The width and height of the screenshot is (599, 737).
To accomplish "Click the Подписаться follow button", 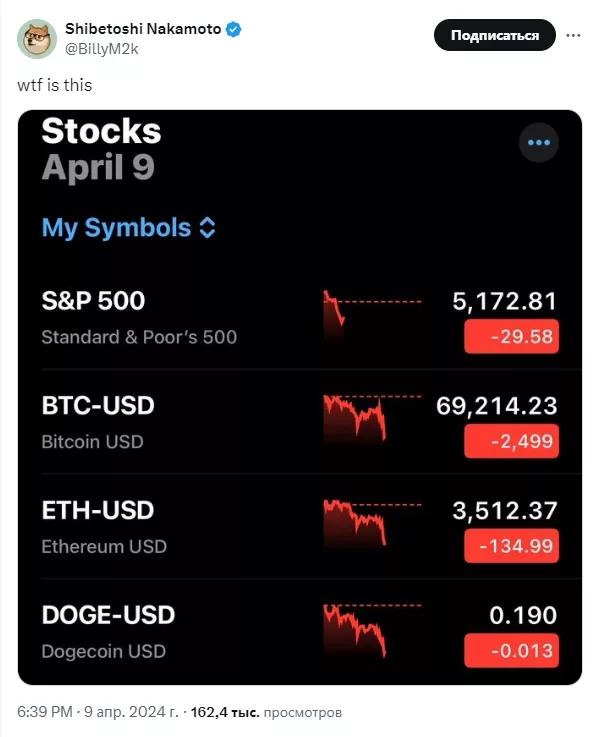I will 495,35.
